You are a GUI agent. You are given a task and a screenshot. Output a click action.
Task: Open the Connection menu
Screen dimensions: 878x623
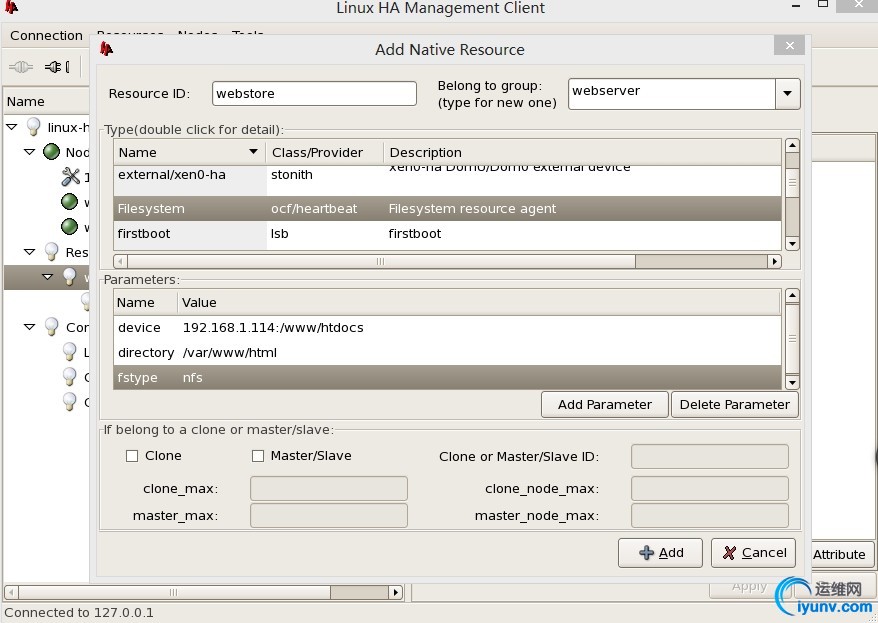[x=46, y=35]
